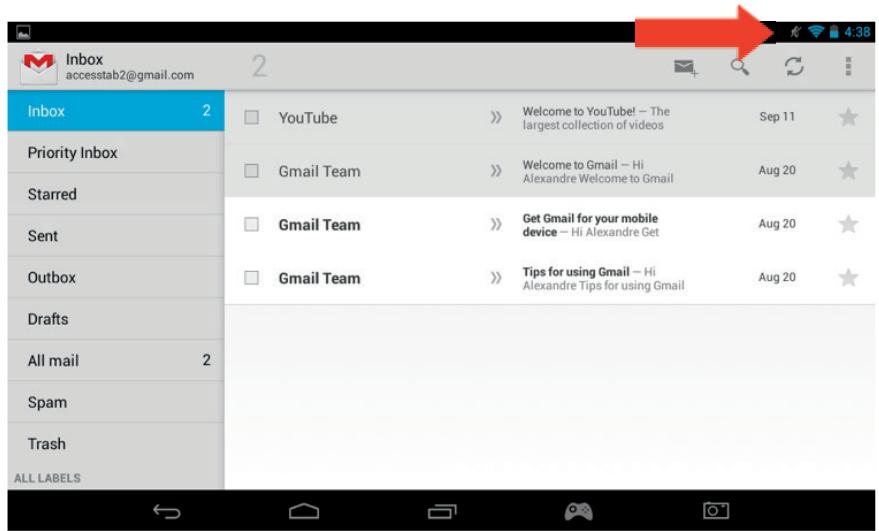Viewport: 879px width, 531px height.
Task: Star the Welcome to Gmail email
Action: (848, 170)
